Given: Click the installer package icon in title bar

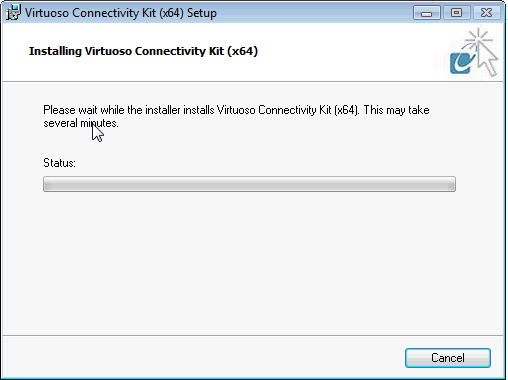Looking at the screenshot, I should (13, 13).
